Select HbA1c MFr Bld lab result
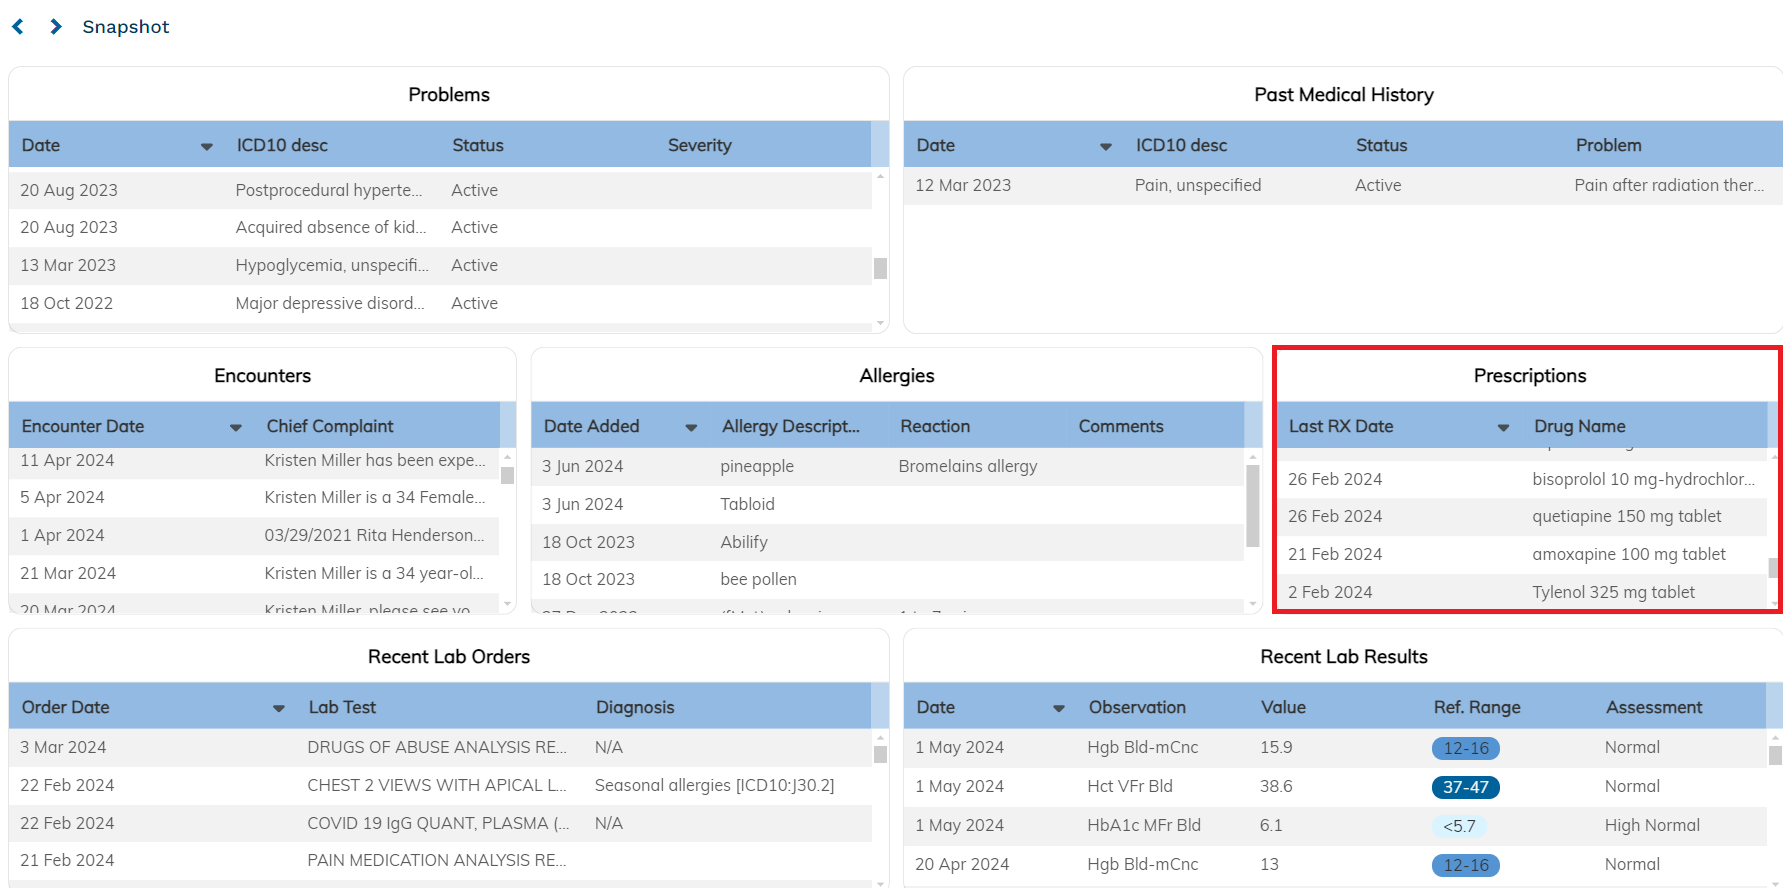The height and width of the screenshot is (888, 1783). [x=1335, y=826]
